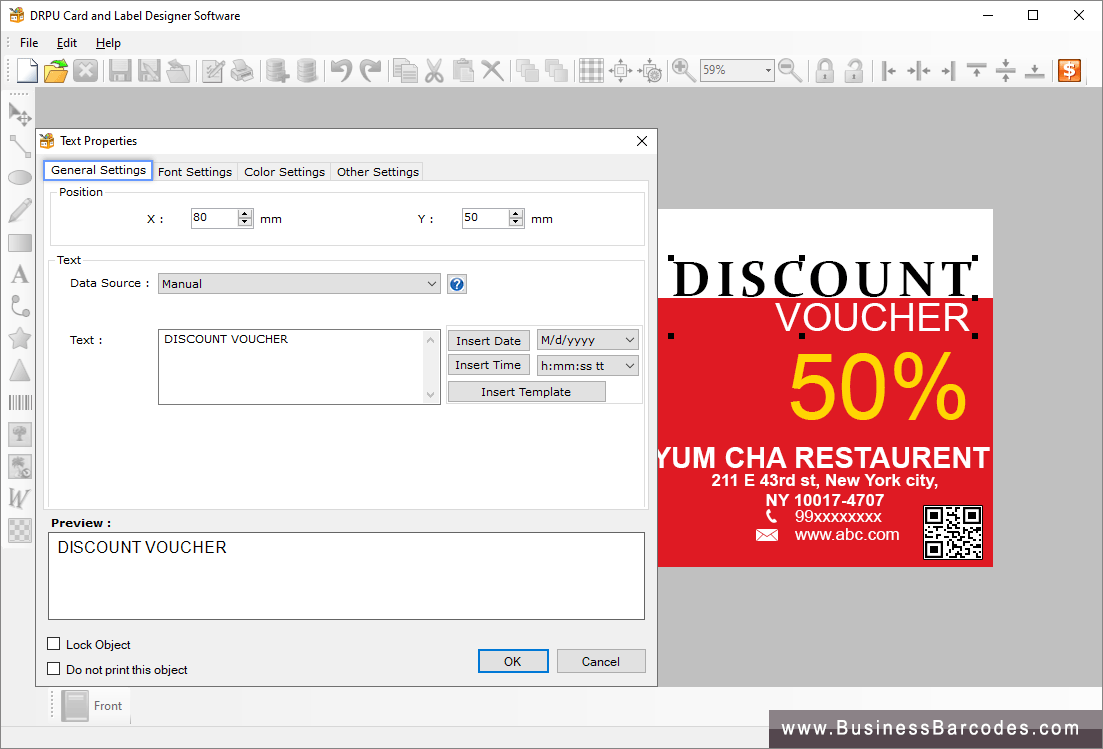This screenshot has width=1103, height=749.
Task: Open an existing file from toolbar
Action: pos(56,70)
